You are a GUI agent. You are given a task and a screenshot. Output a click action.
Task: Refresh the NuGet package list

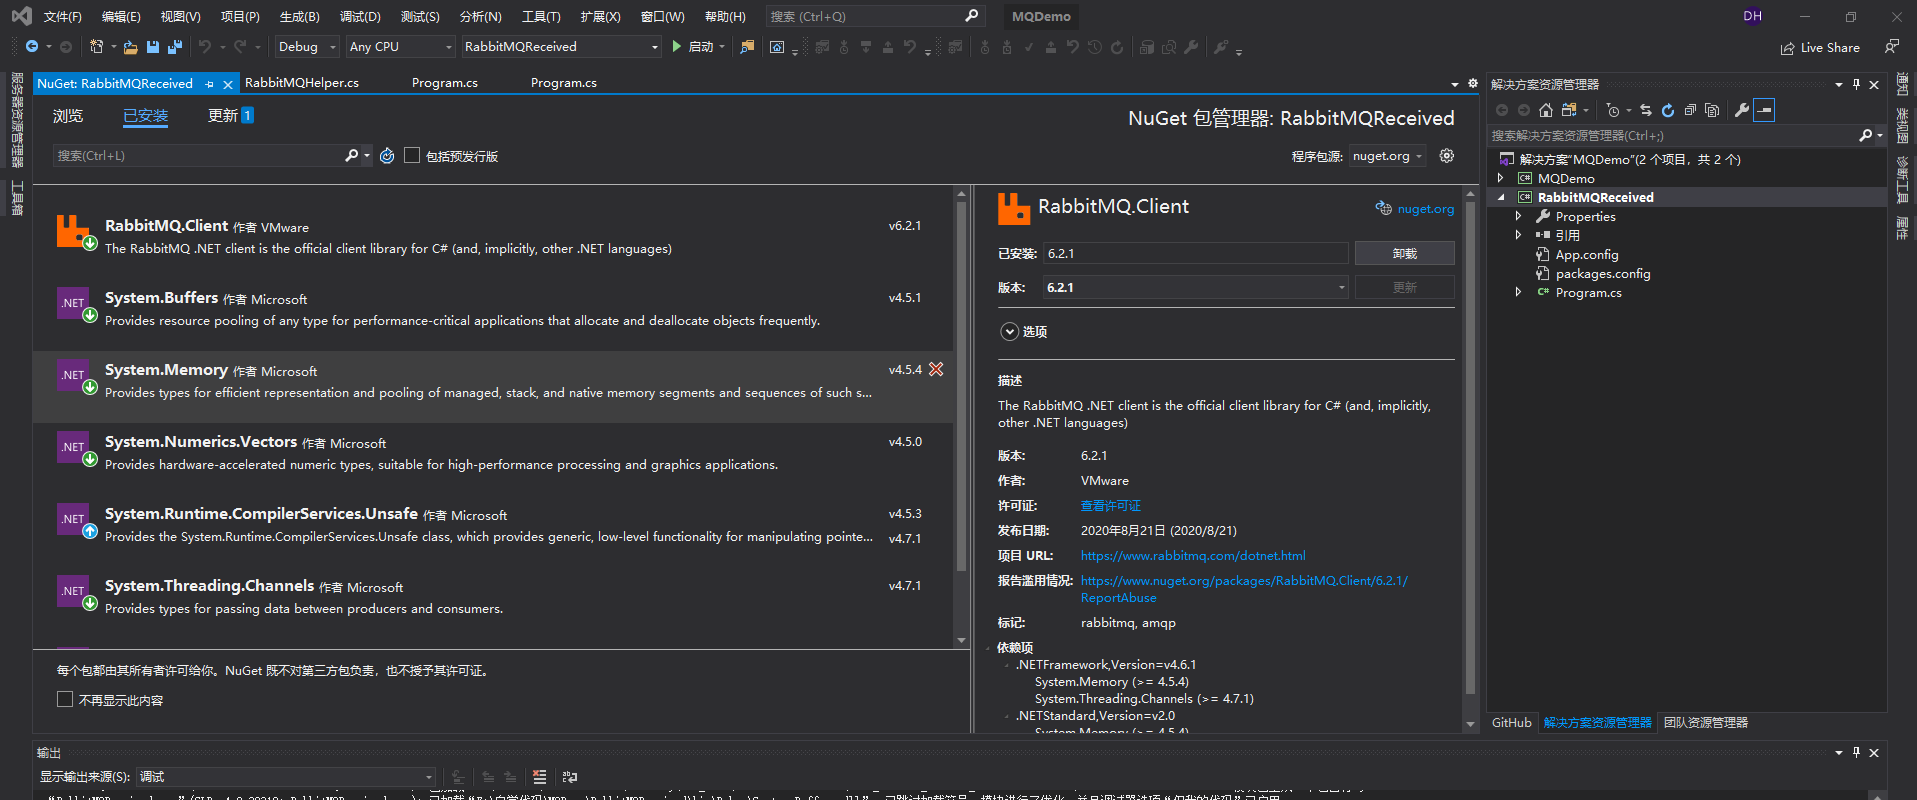(x=387, y=156)
